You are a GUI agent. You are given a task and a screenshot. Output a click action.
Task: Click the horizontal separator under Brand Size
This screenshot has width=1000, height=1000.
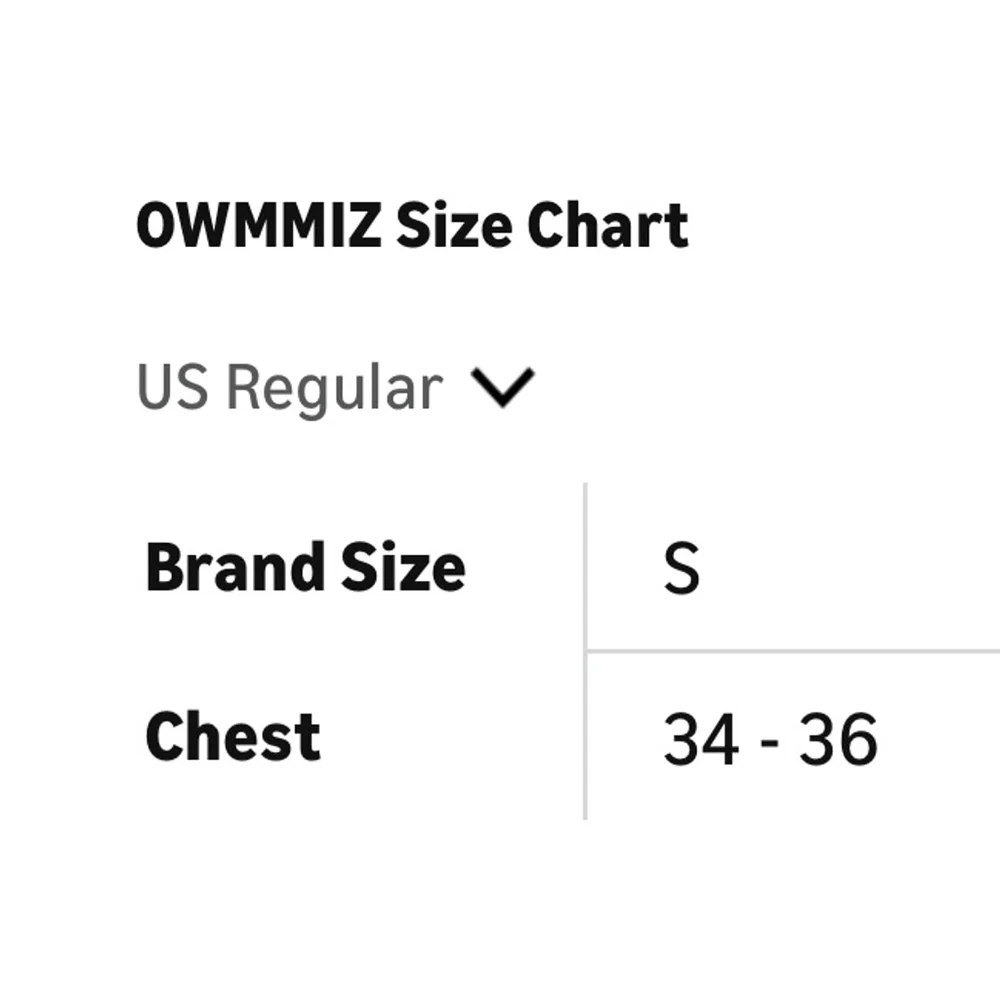pos(790,650)
